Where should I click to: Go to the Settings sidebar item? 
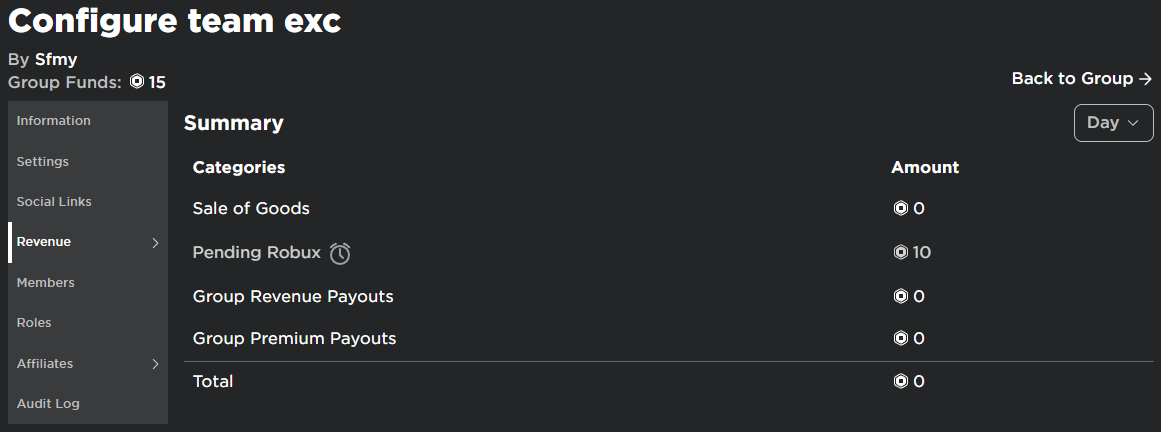(88, 162)
